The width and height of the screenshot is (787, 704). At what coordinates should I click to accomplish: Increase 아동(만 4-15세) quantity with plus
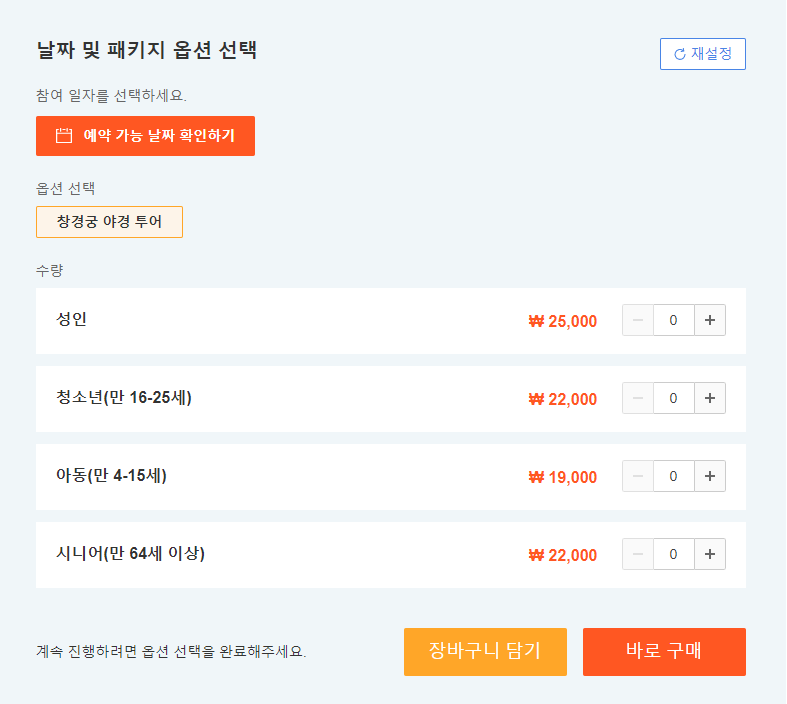[710, 476]
